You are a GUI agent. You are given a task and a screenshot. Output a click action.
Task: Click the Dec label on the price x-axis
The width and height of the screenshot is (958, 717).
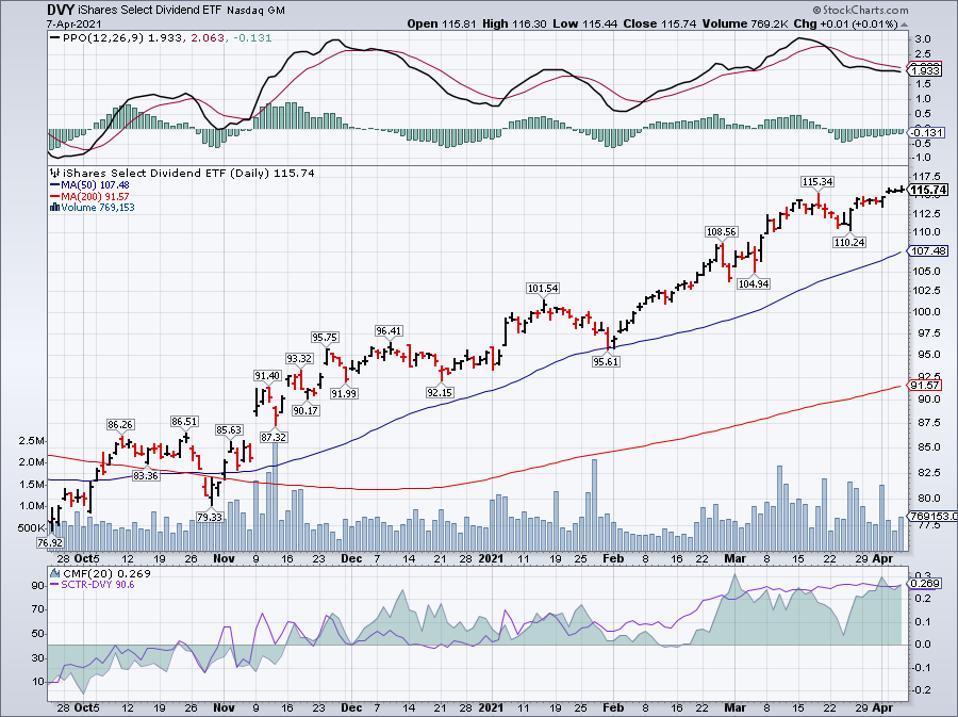[351, 559]
